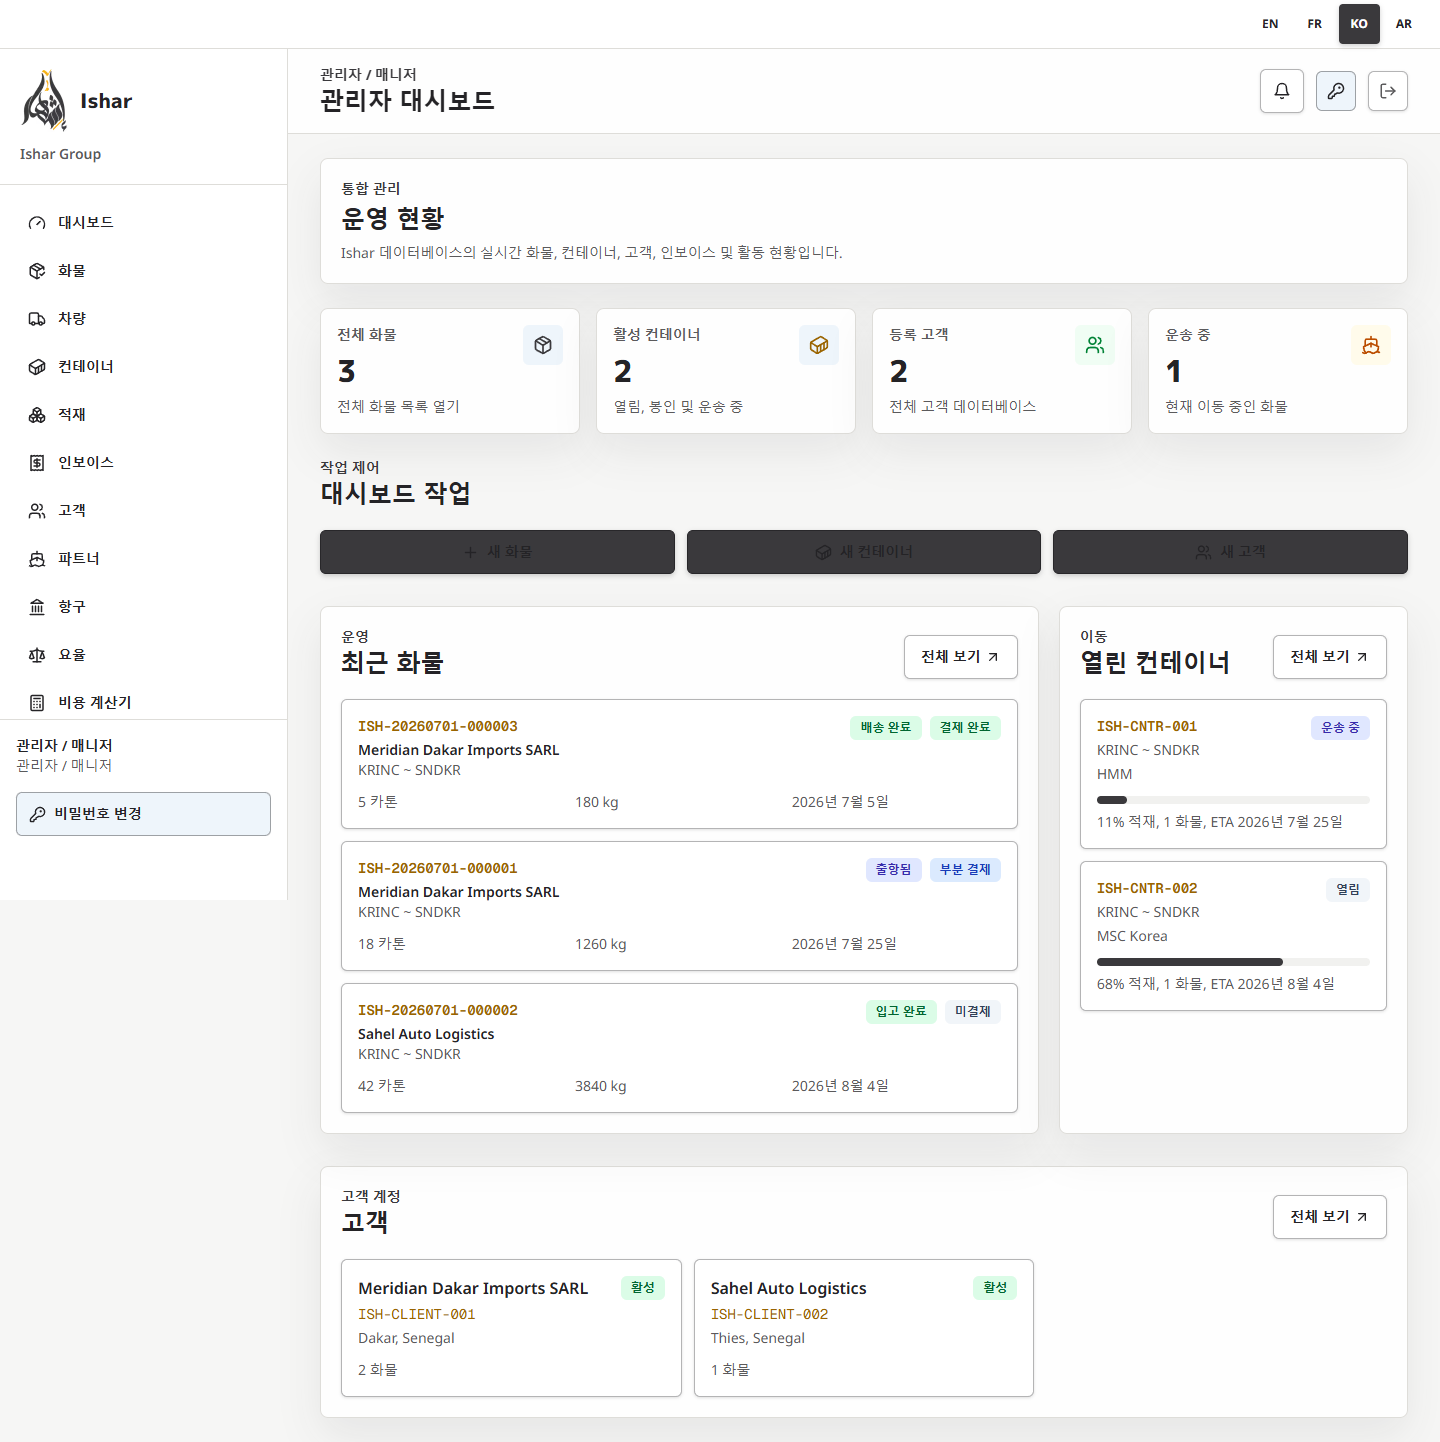Click the ISH-CNTR-001 load progress bar
Screen dimensions: 1440x1442
pos(1233,800)
